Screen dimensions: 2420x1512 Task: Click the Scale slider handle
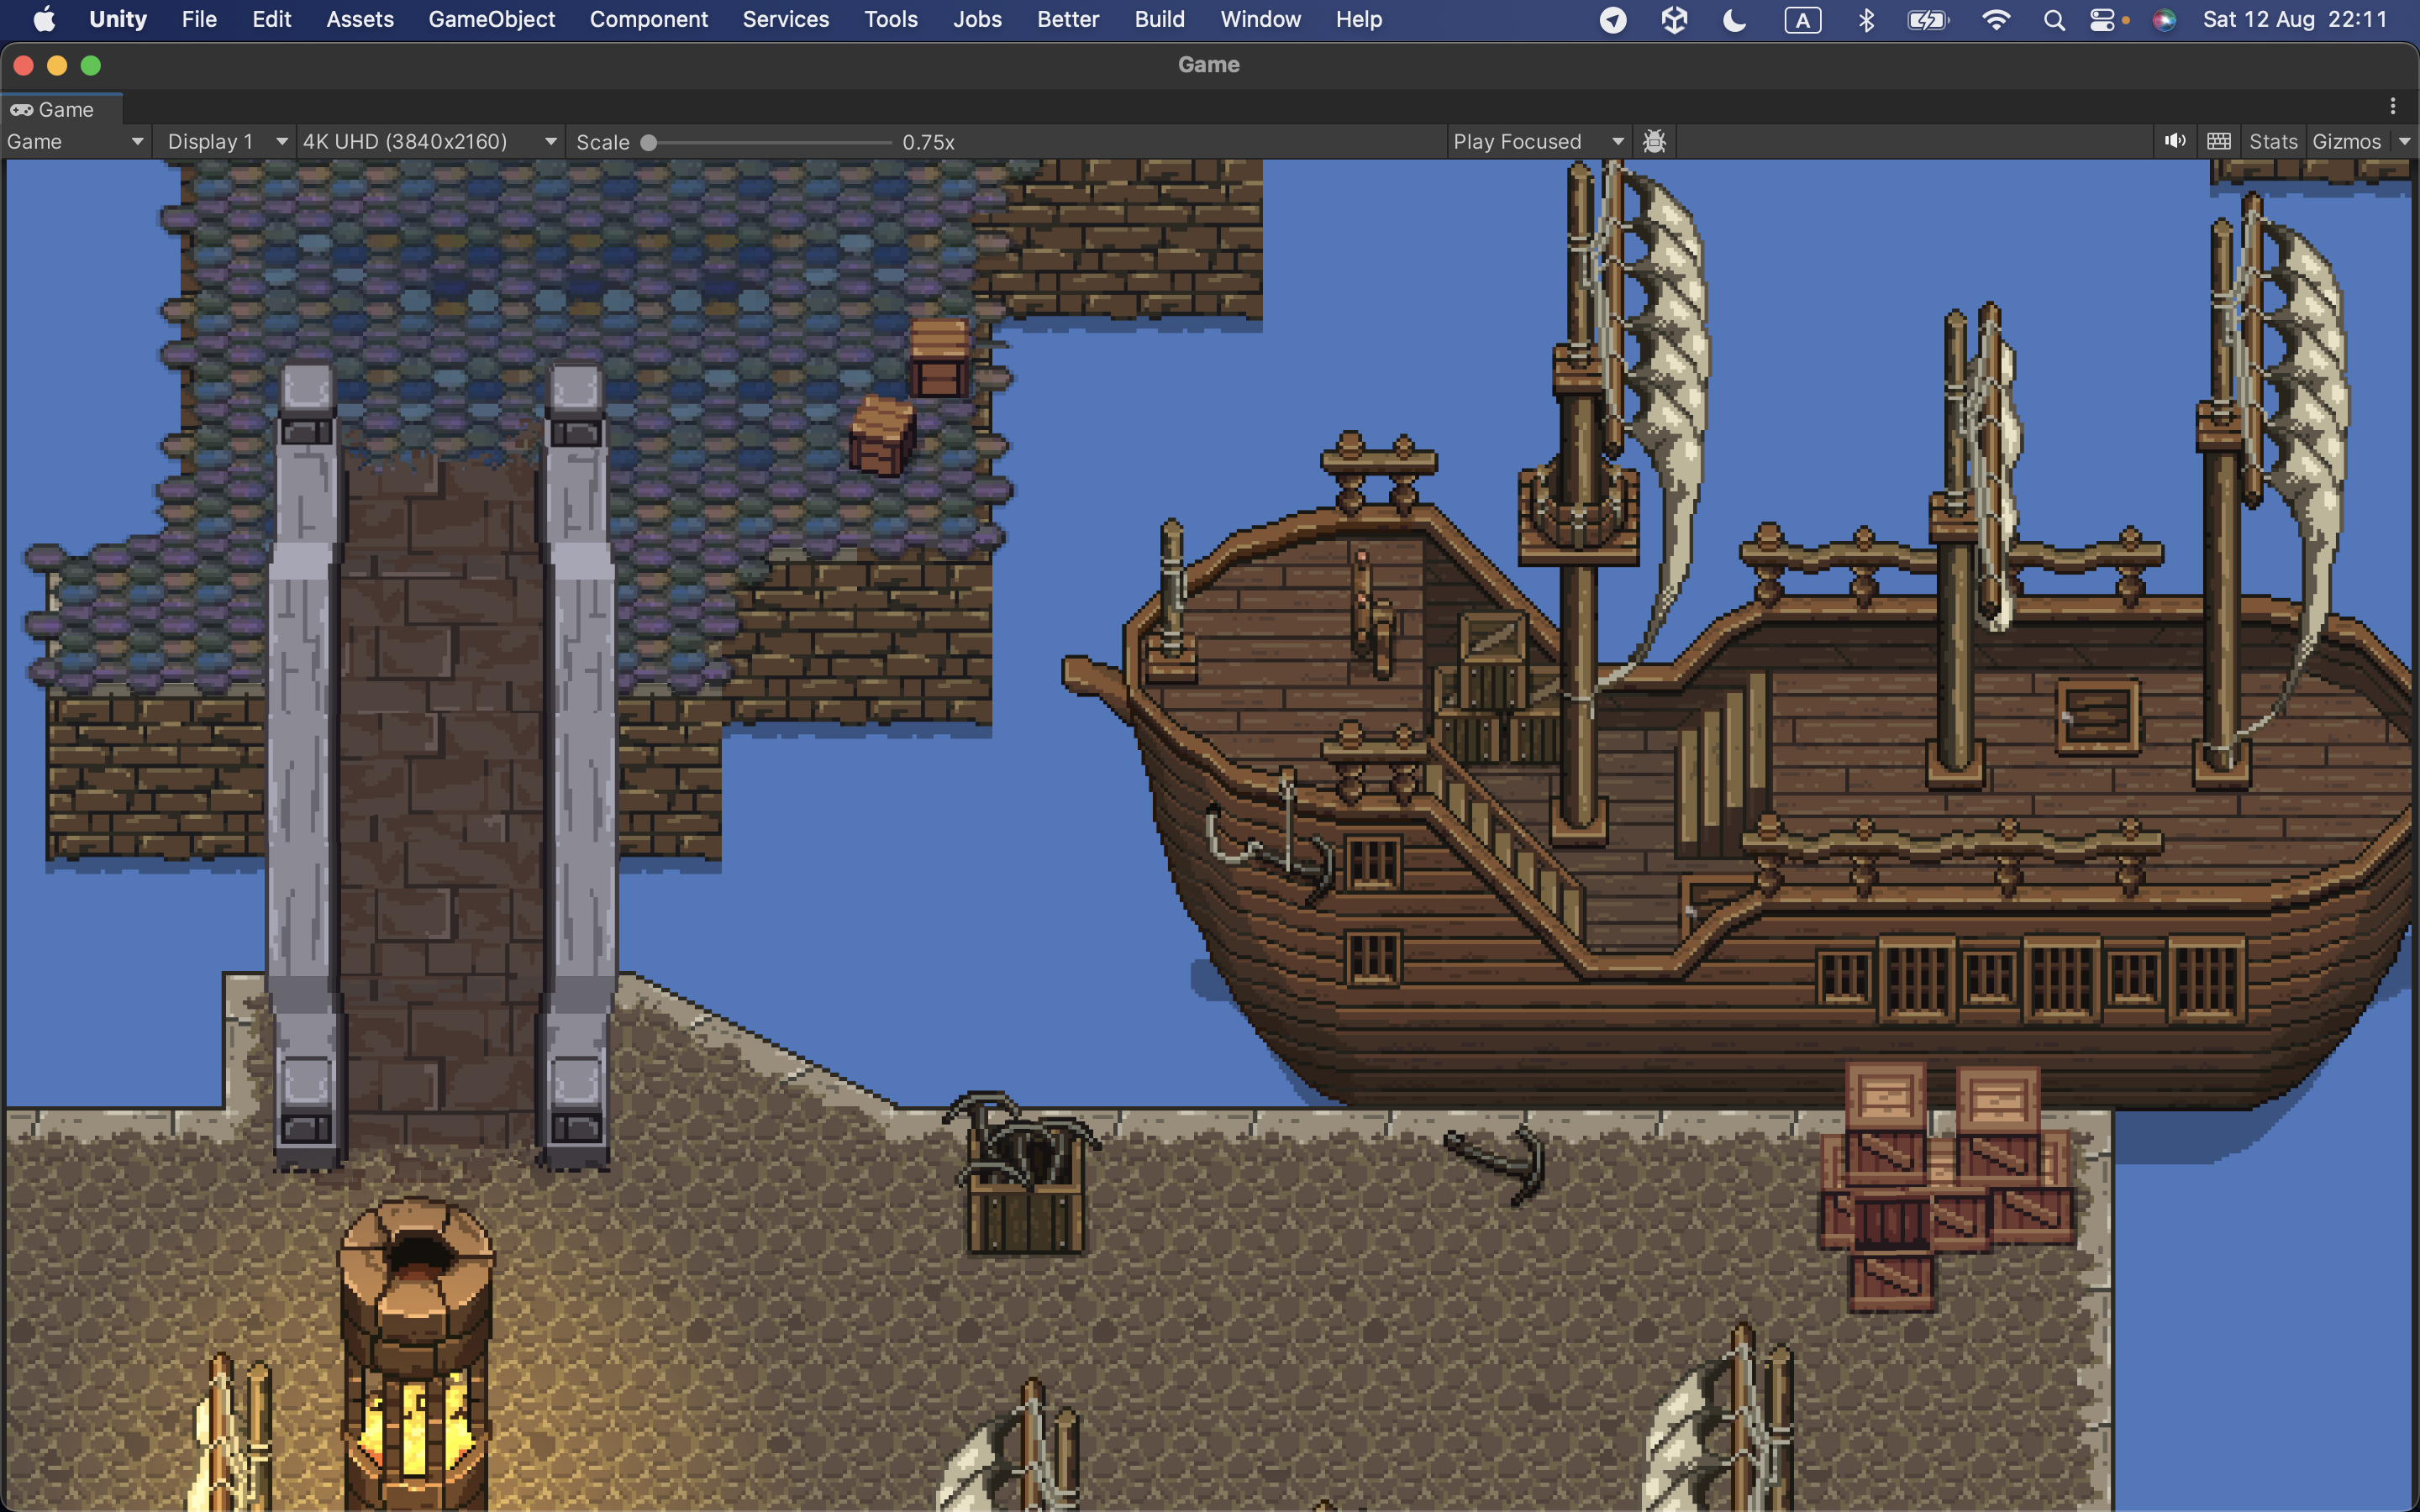click(x=648, y=142)
